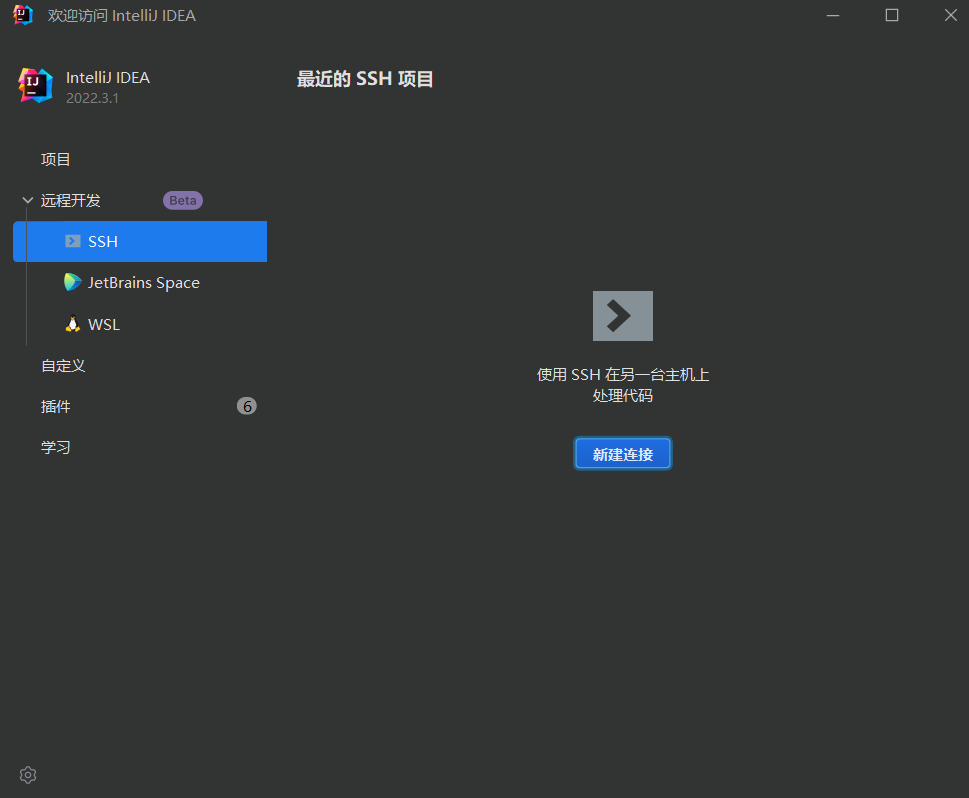Image resolution: width=969 pixels, height=798 pixels.
Task: Click the SSH terminal icon in sidebar
Action: 73,241
